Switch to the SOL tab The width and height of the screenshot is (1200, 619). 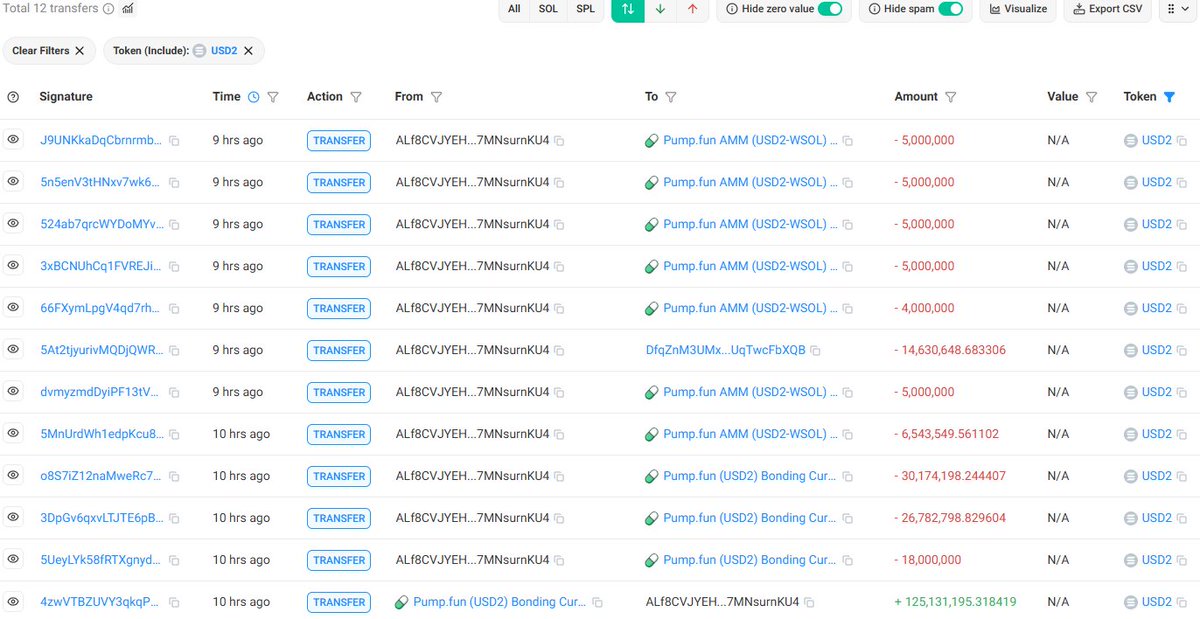click(x=548, y=9)
